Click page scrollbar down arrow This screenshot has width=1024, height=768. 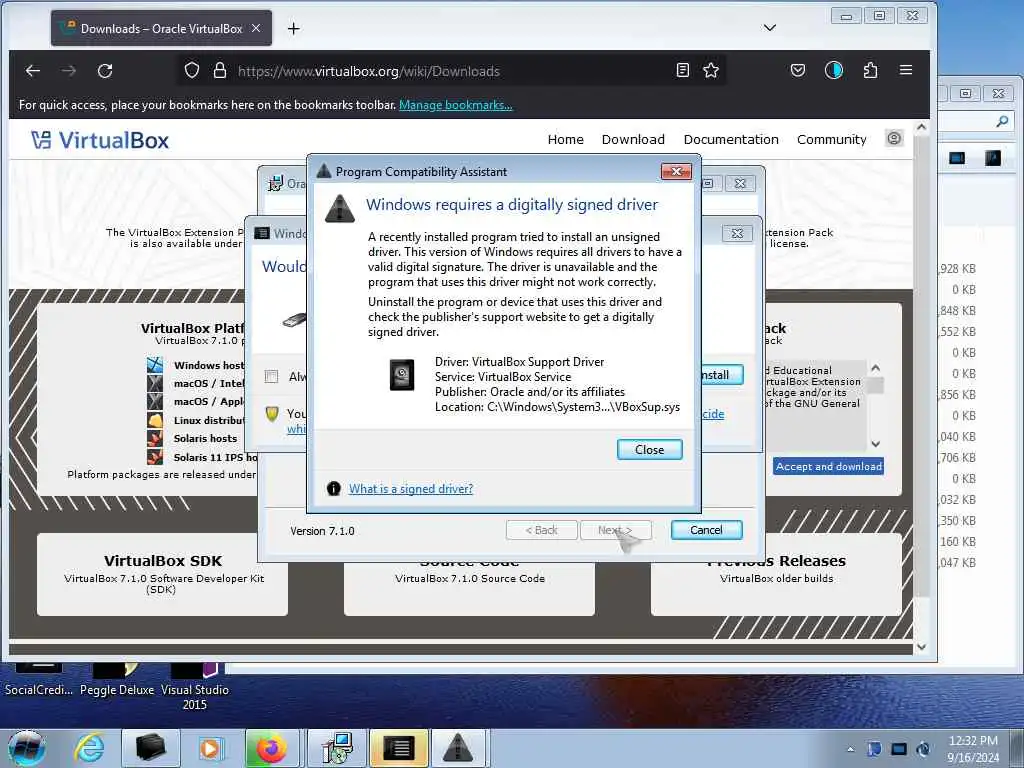pos(921,647)
